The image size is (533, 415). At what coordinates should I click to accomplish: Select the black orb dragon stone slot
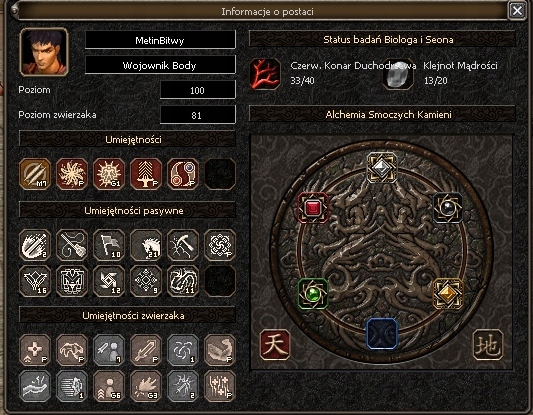[448, 208]
